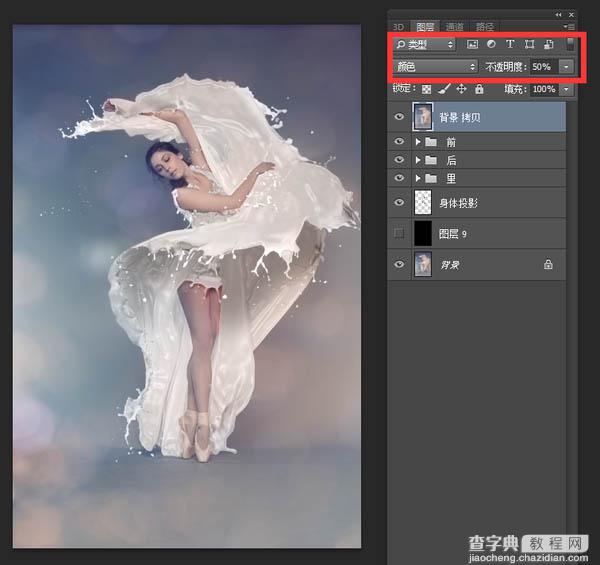
Task: Lock position move icon
Action: click(461, 89)
